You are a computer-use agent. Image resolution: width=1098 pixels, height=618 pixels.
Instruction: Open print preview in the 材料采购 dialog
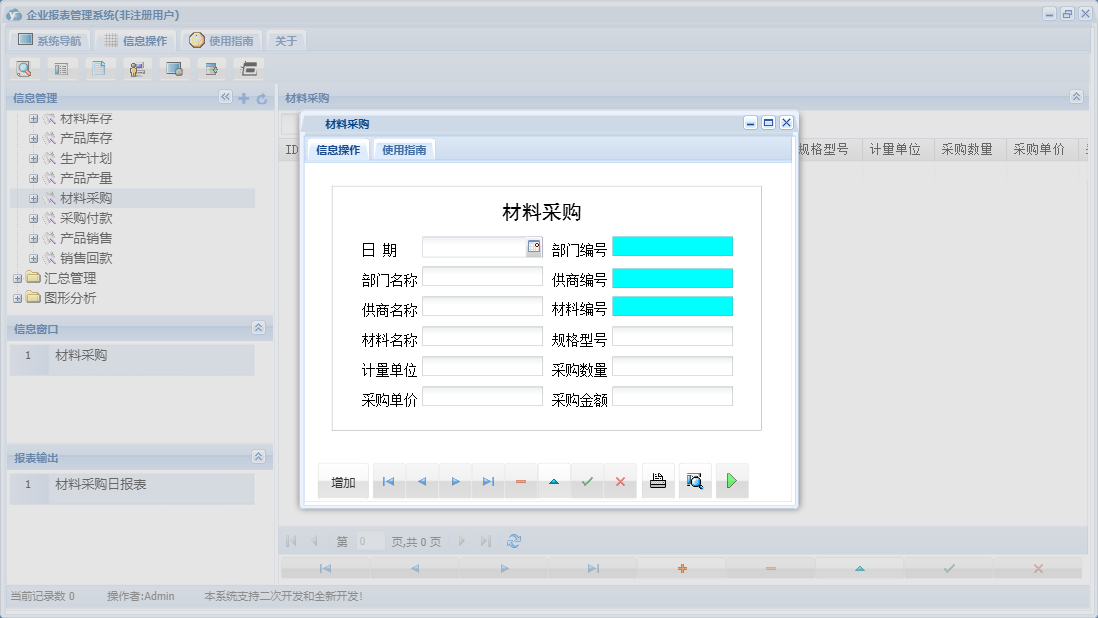click(694, 481)
